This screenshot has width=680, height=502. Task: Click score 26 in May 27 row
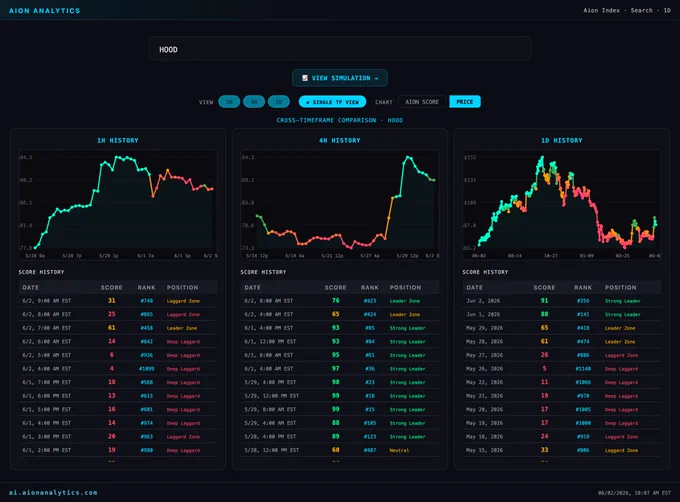(x=544, y=355)
